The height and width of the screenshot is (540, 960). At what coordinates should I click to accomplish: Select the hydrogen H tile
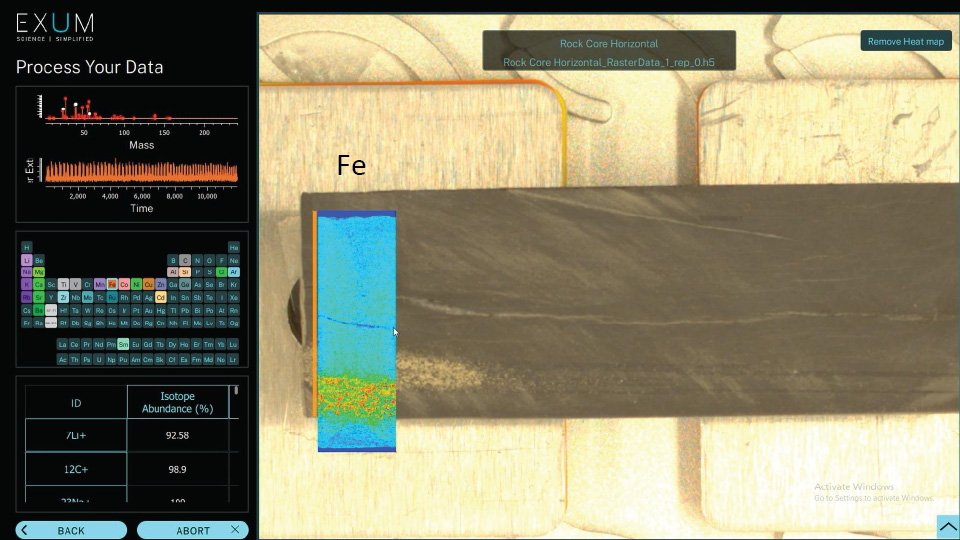point(26,247)
